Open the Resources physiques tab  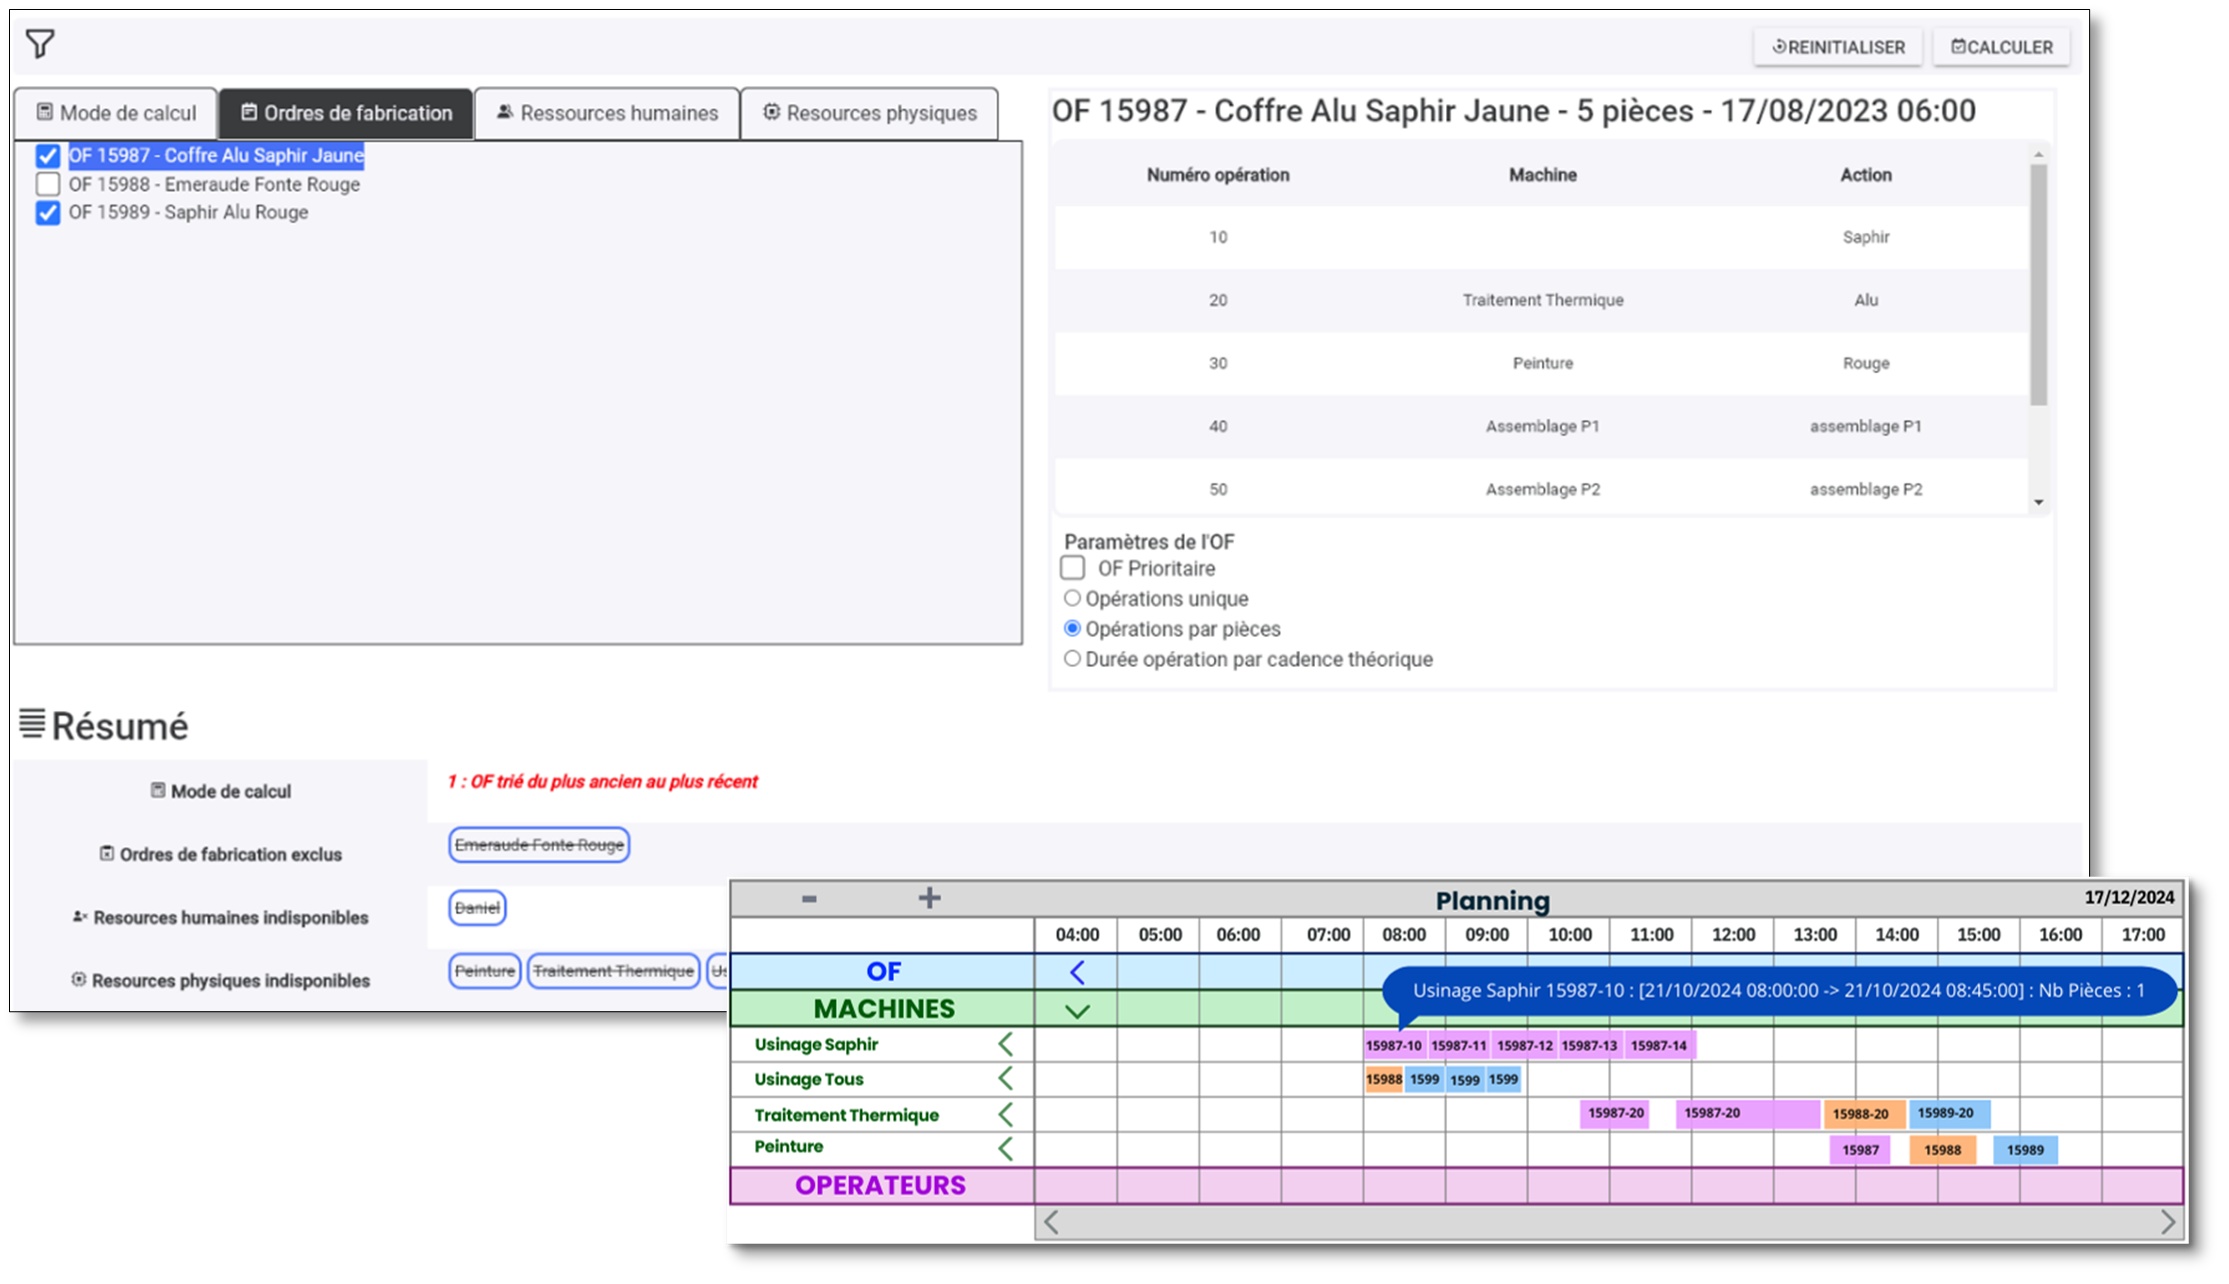click(869, 113)
